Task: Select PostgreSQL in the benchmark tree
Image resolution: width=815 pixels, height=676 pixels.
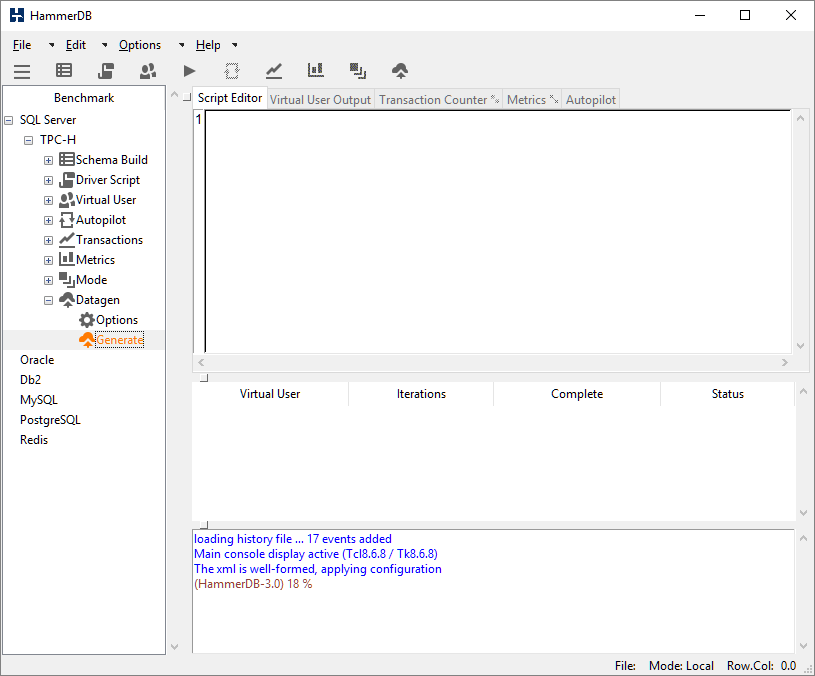Action: 50,420
